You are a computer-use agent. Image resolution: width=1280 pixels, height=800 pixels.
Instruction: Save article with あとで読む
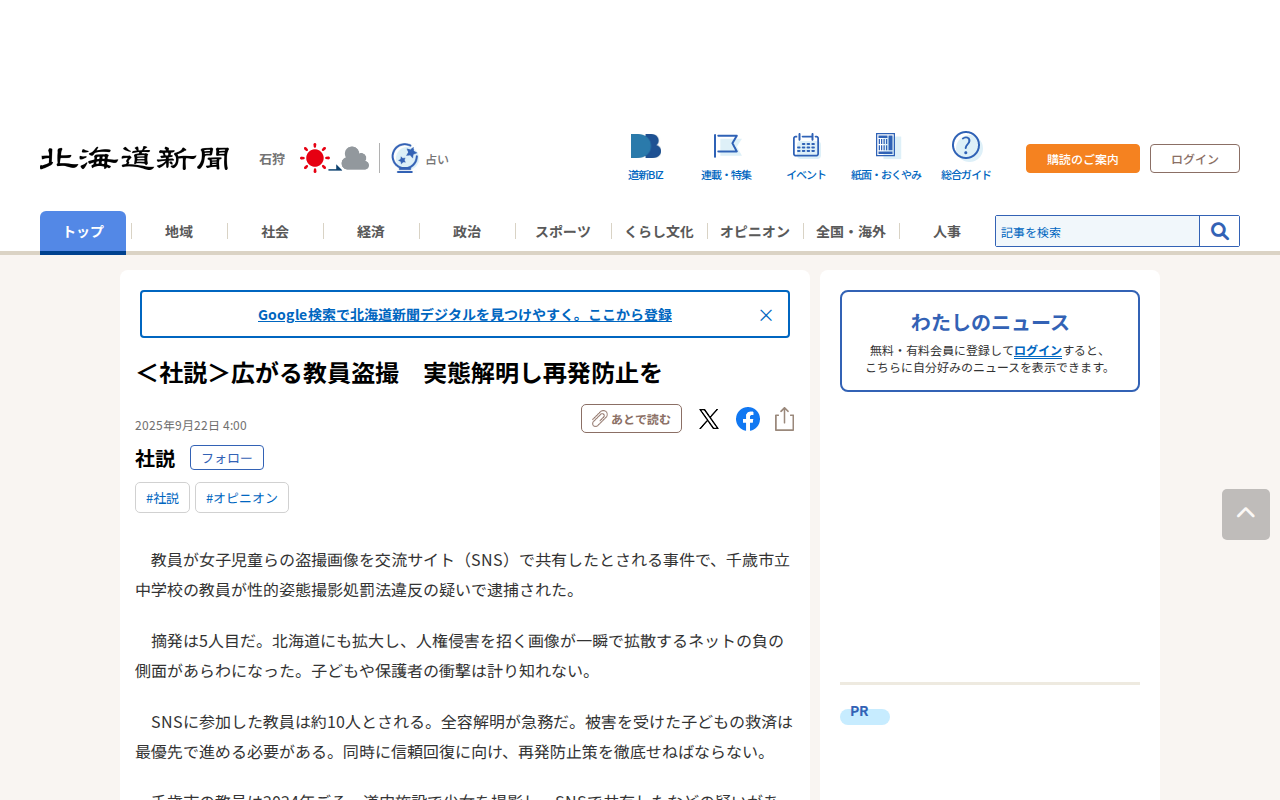pyautogui.click(x=632, y=419)
